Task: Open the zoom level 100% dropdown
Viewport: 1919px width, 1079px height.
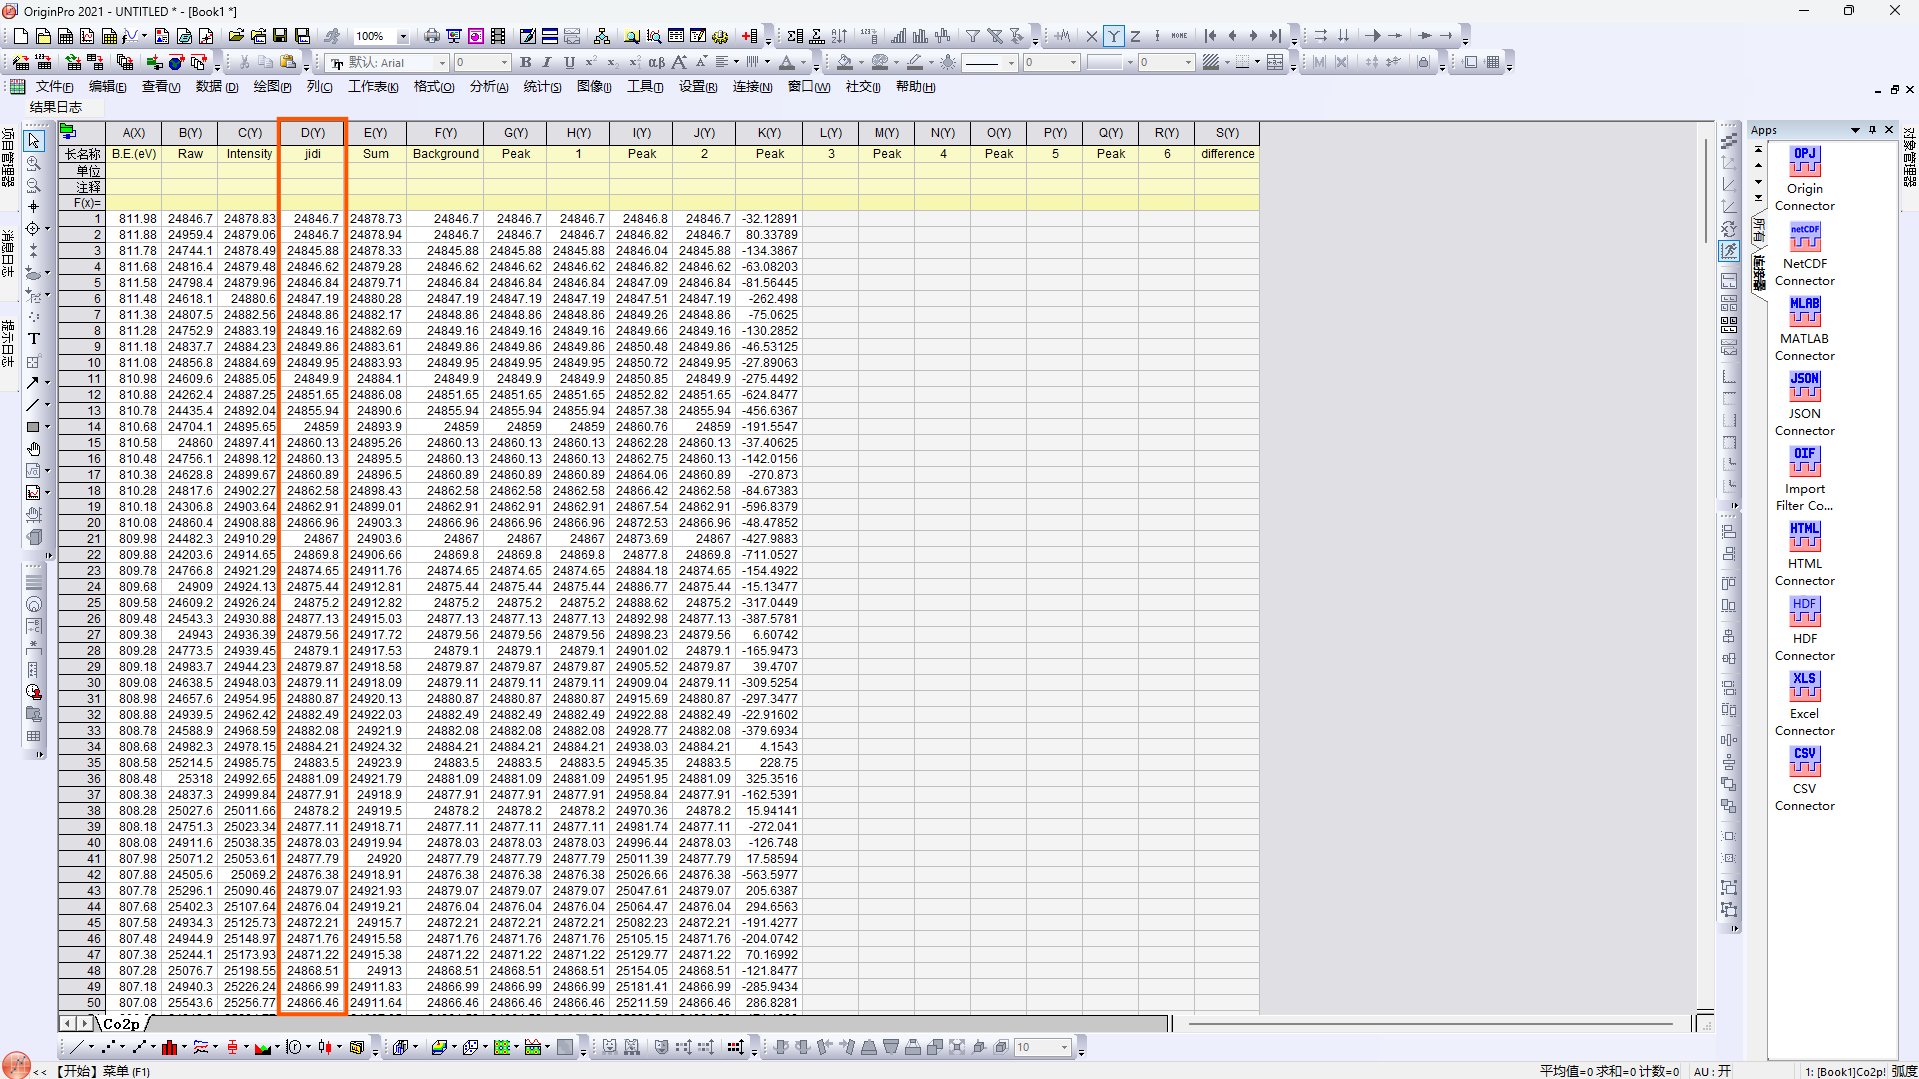Action: click(403, 36)
